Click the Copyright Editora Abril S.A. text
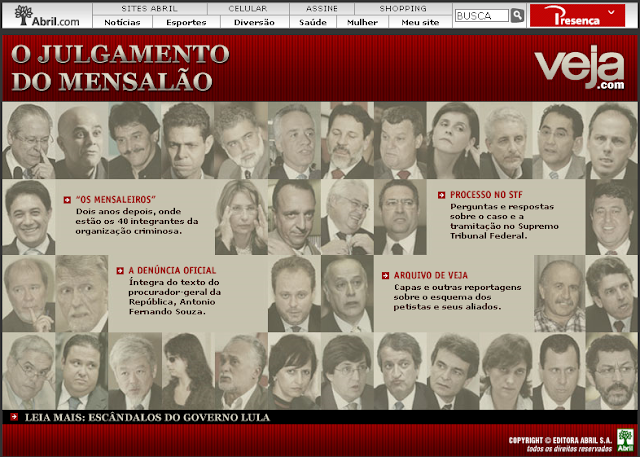The width and height of the screenshot is (640, 457). point(560,440)
